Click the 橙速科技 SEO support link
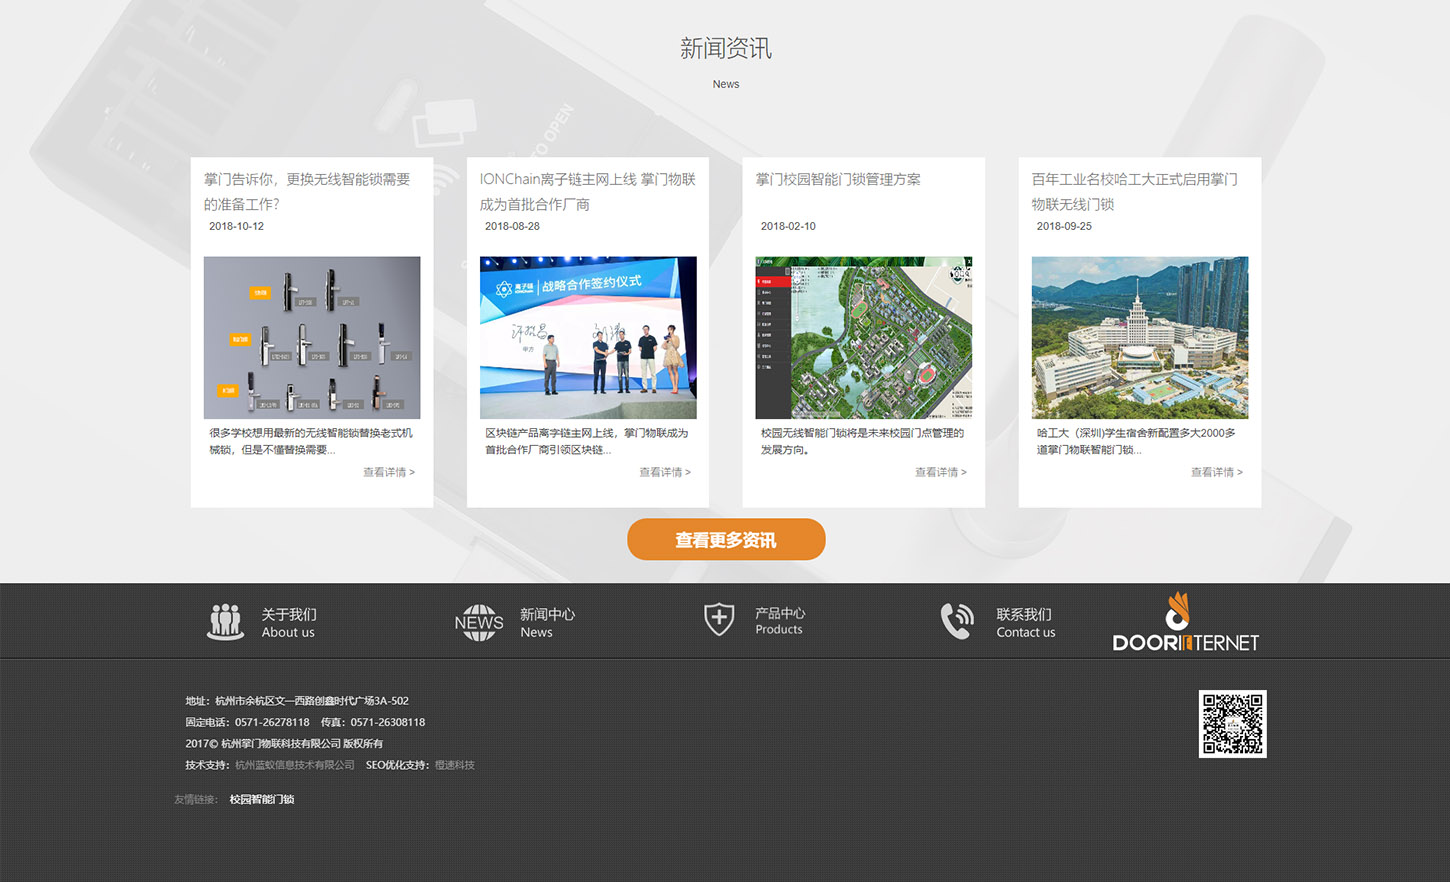Image resolution: width=1450 pixels, height=882 pixels. tap(455, 765)
